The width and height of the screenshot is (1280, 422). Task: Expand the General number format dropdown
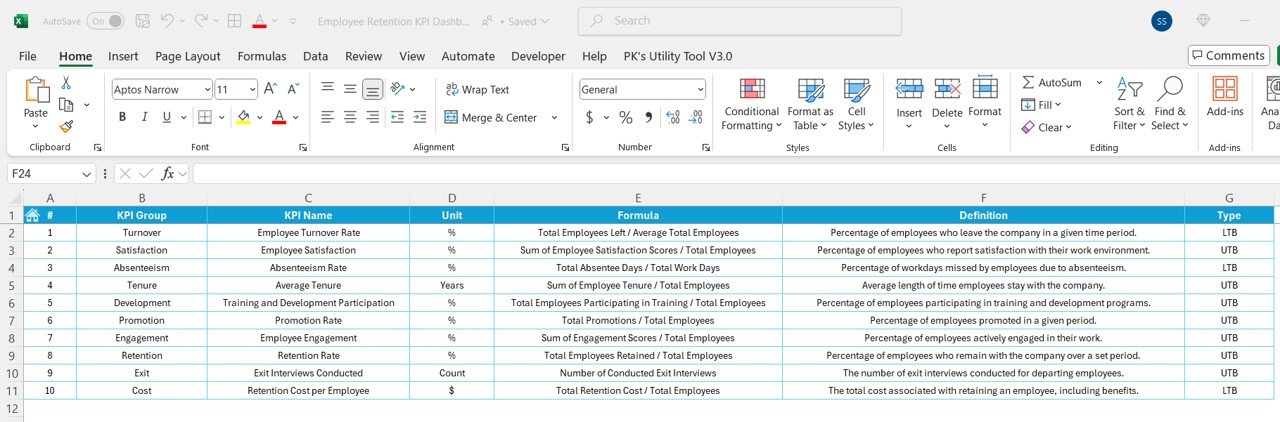pyautogui.click(x=699, y=89)
